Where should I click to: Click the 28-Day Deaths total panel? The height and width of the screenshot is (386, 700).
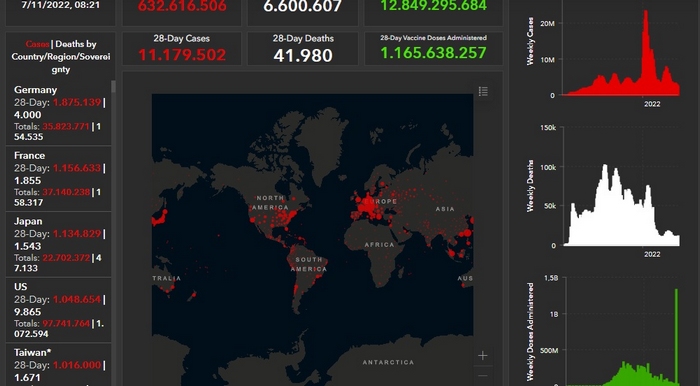click(303, 49)
